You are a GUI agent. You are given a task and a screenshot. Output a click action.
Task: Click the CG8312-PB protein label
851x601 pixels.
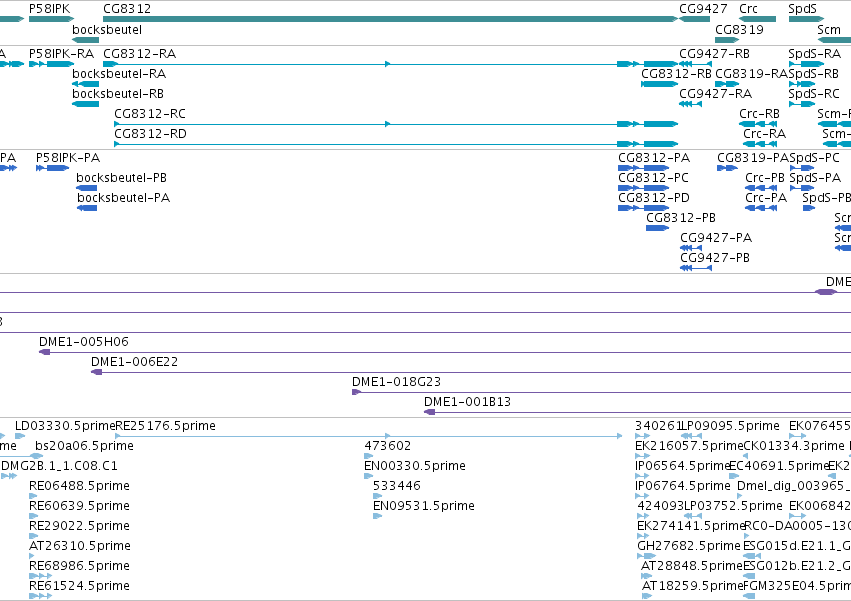tap(681, 218)
